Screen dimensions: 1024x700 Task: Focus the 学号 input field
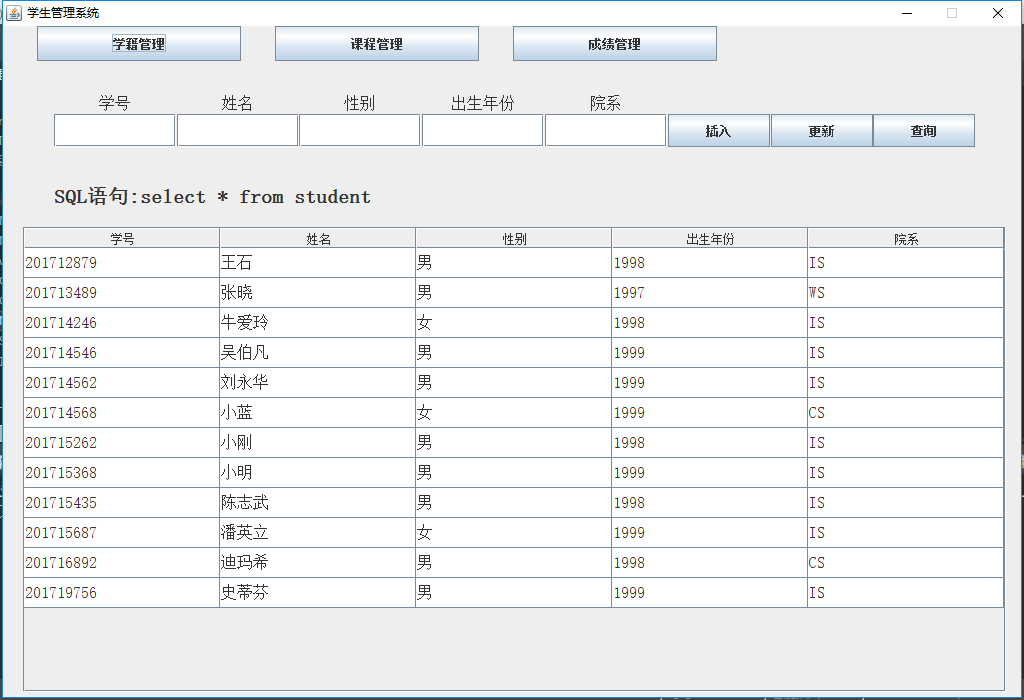tap(115, 130)
